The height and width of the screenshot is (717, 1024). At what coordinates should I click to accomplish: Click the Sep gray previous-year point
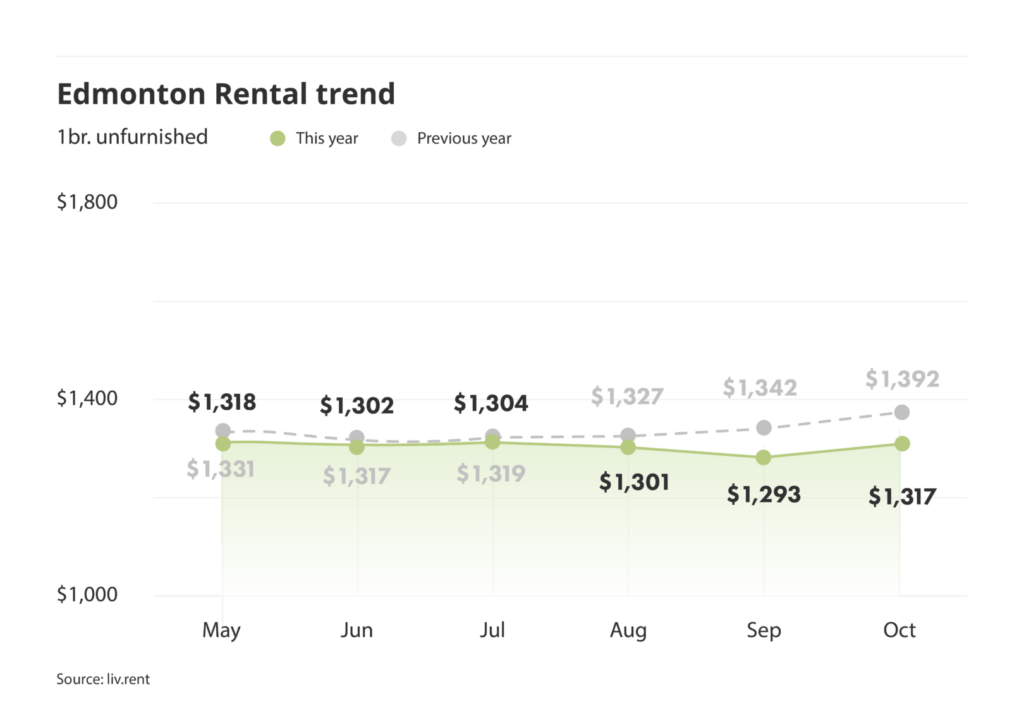pyautogui.click(x=764, y=427)
